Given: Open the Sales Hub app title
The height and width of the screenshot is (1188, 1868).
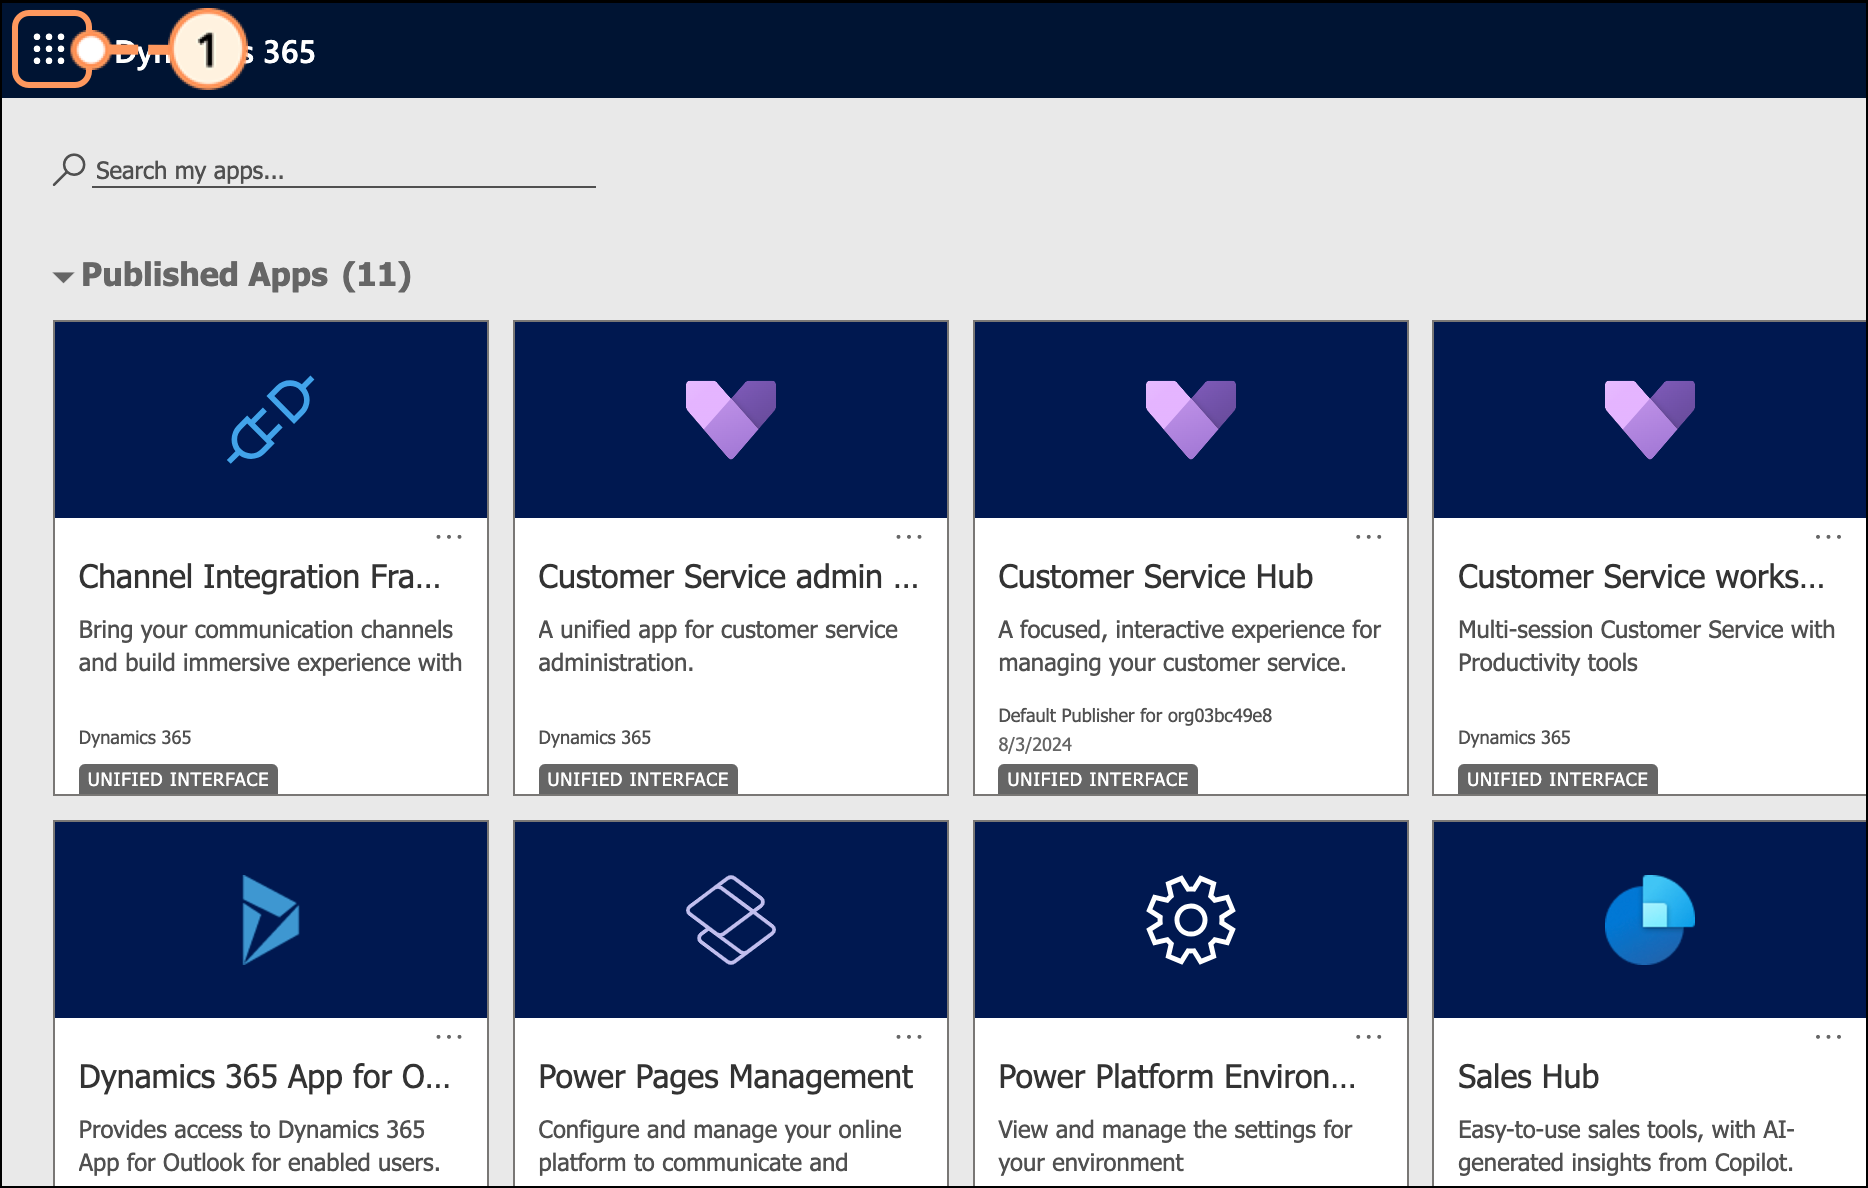Looking at the screenshot, I should 1528,1077.
